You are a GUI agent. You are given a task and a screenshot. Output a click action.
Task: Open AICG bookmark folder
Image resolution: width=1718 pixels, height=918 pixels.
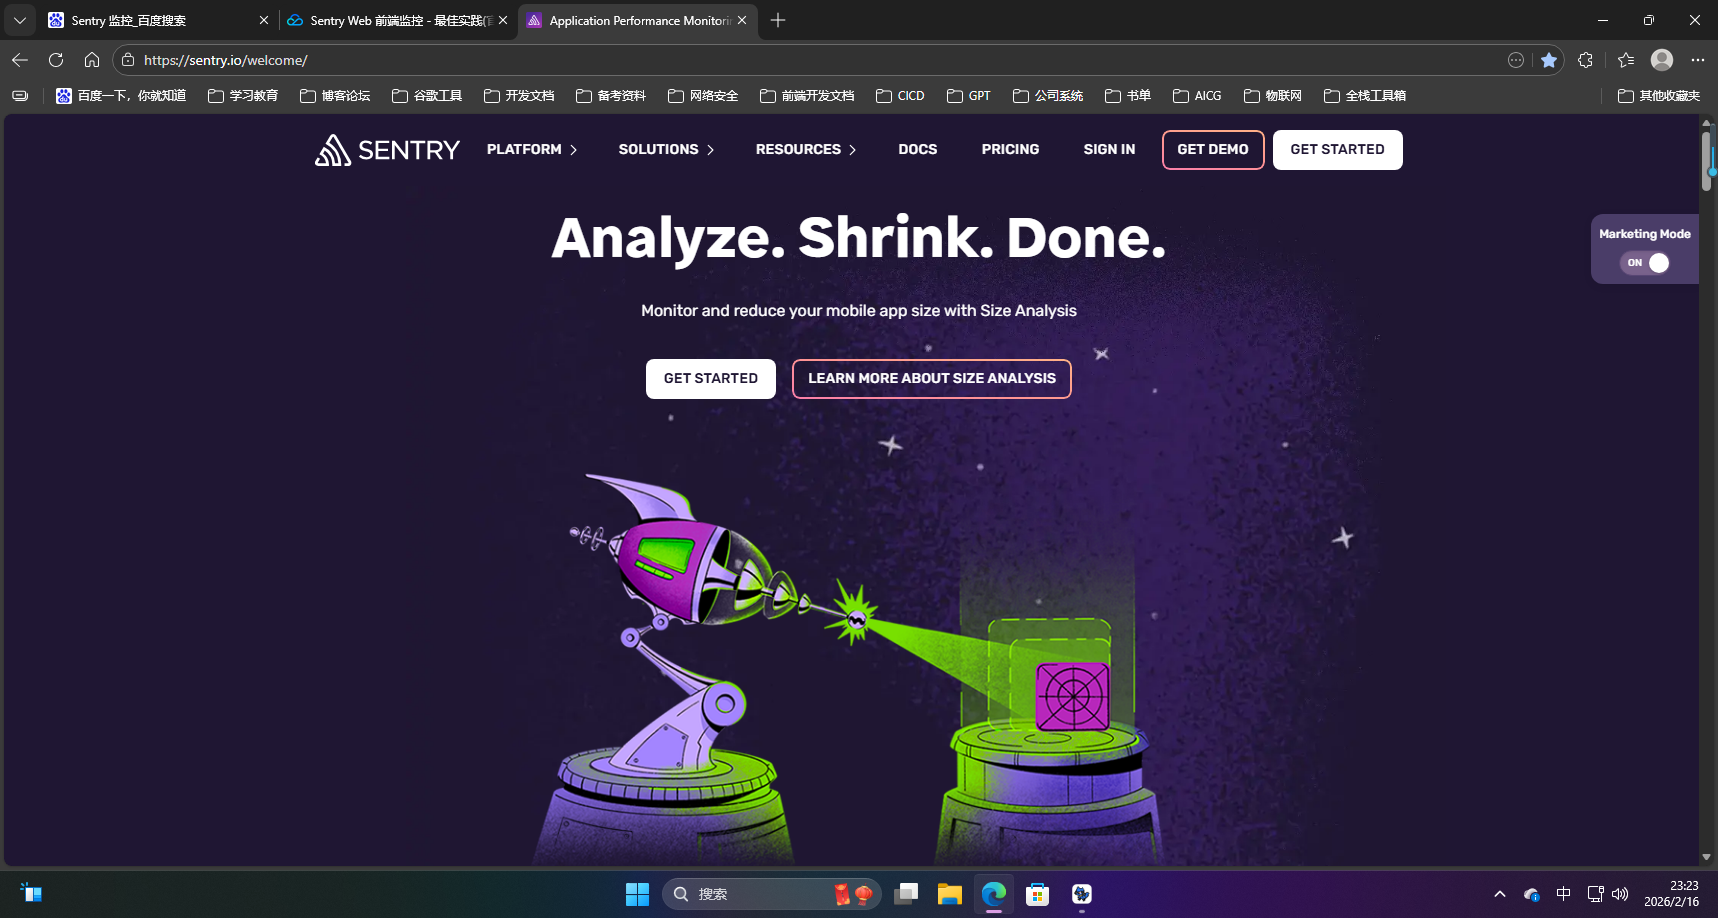point(1197,96)
